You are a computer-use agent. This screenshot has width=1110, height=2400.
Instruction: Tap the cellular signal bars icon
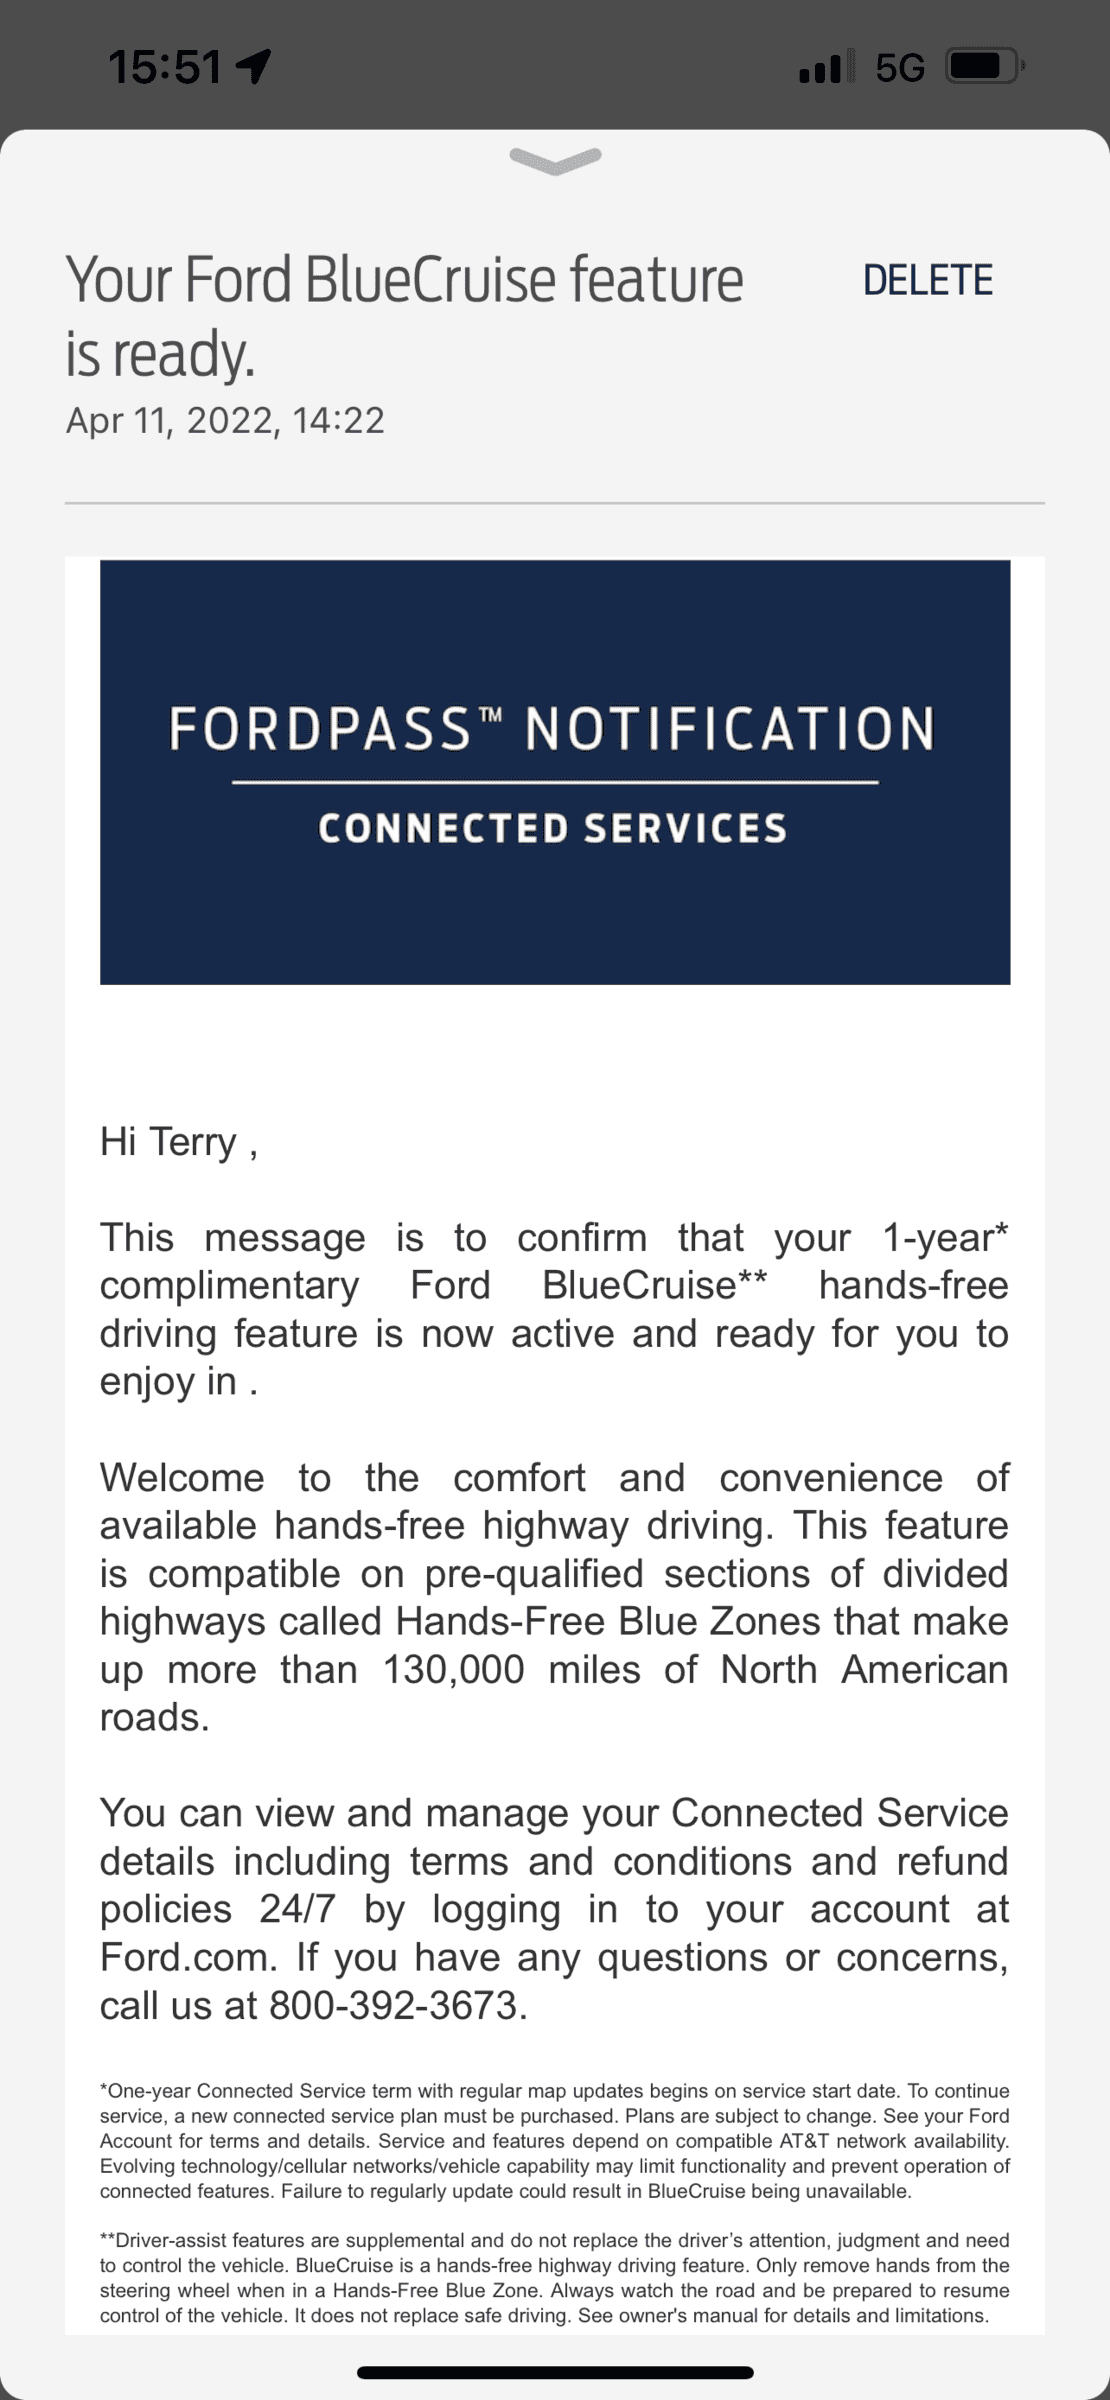pyautogui.click(x=828, y=67)
